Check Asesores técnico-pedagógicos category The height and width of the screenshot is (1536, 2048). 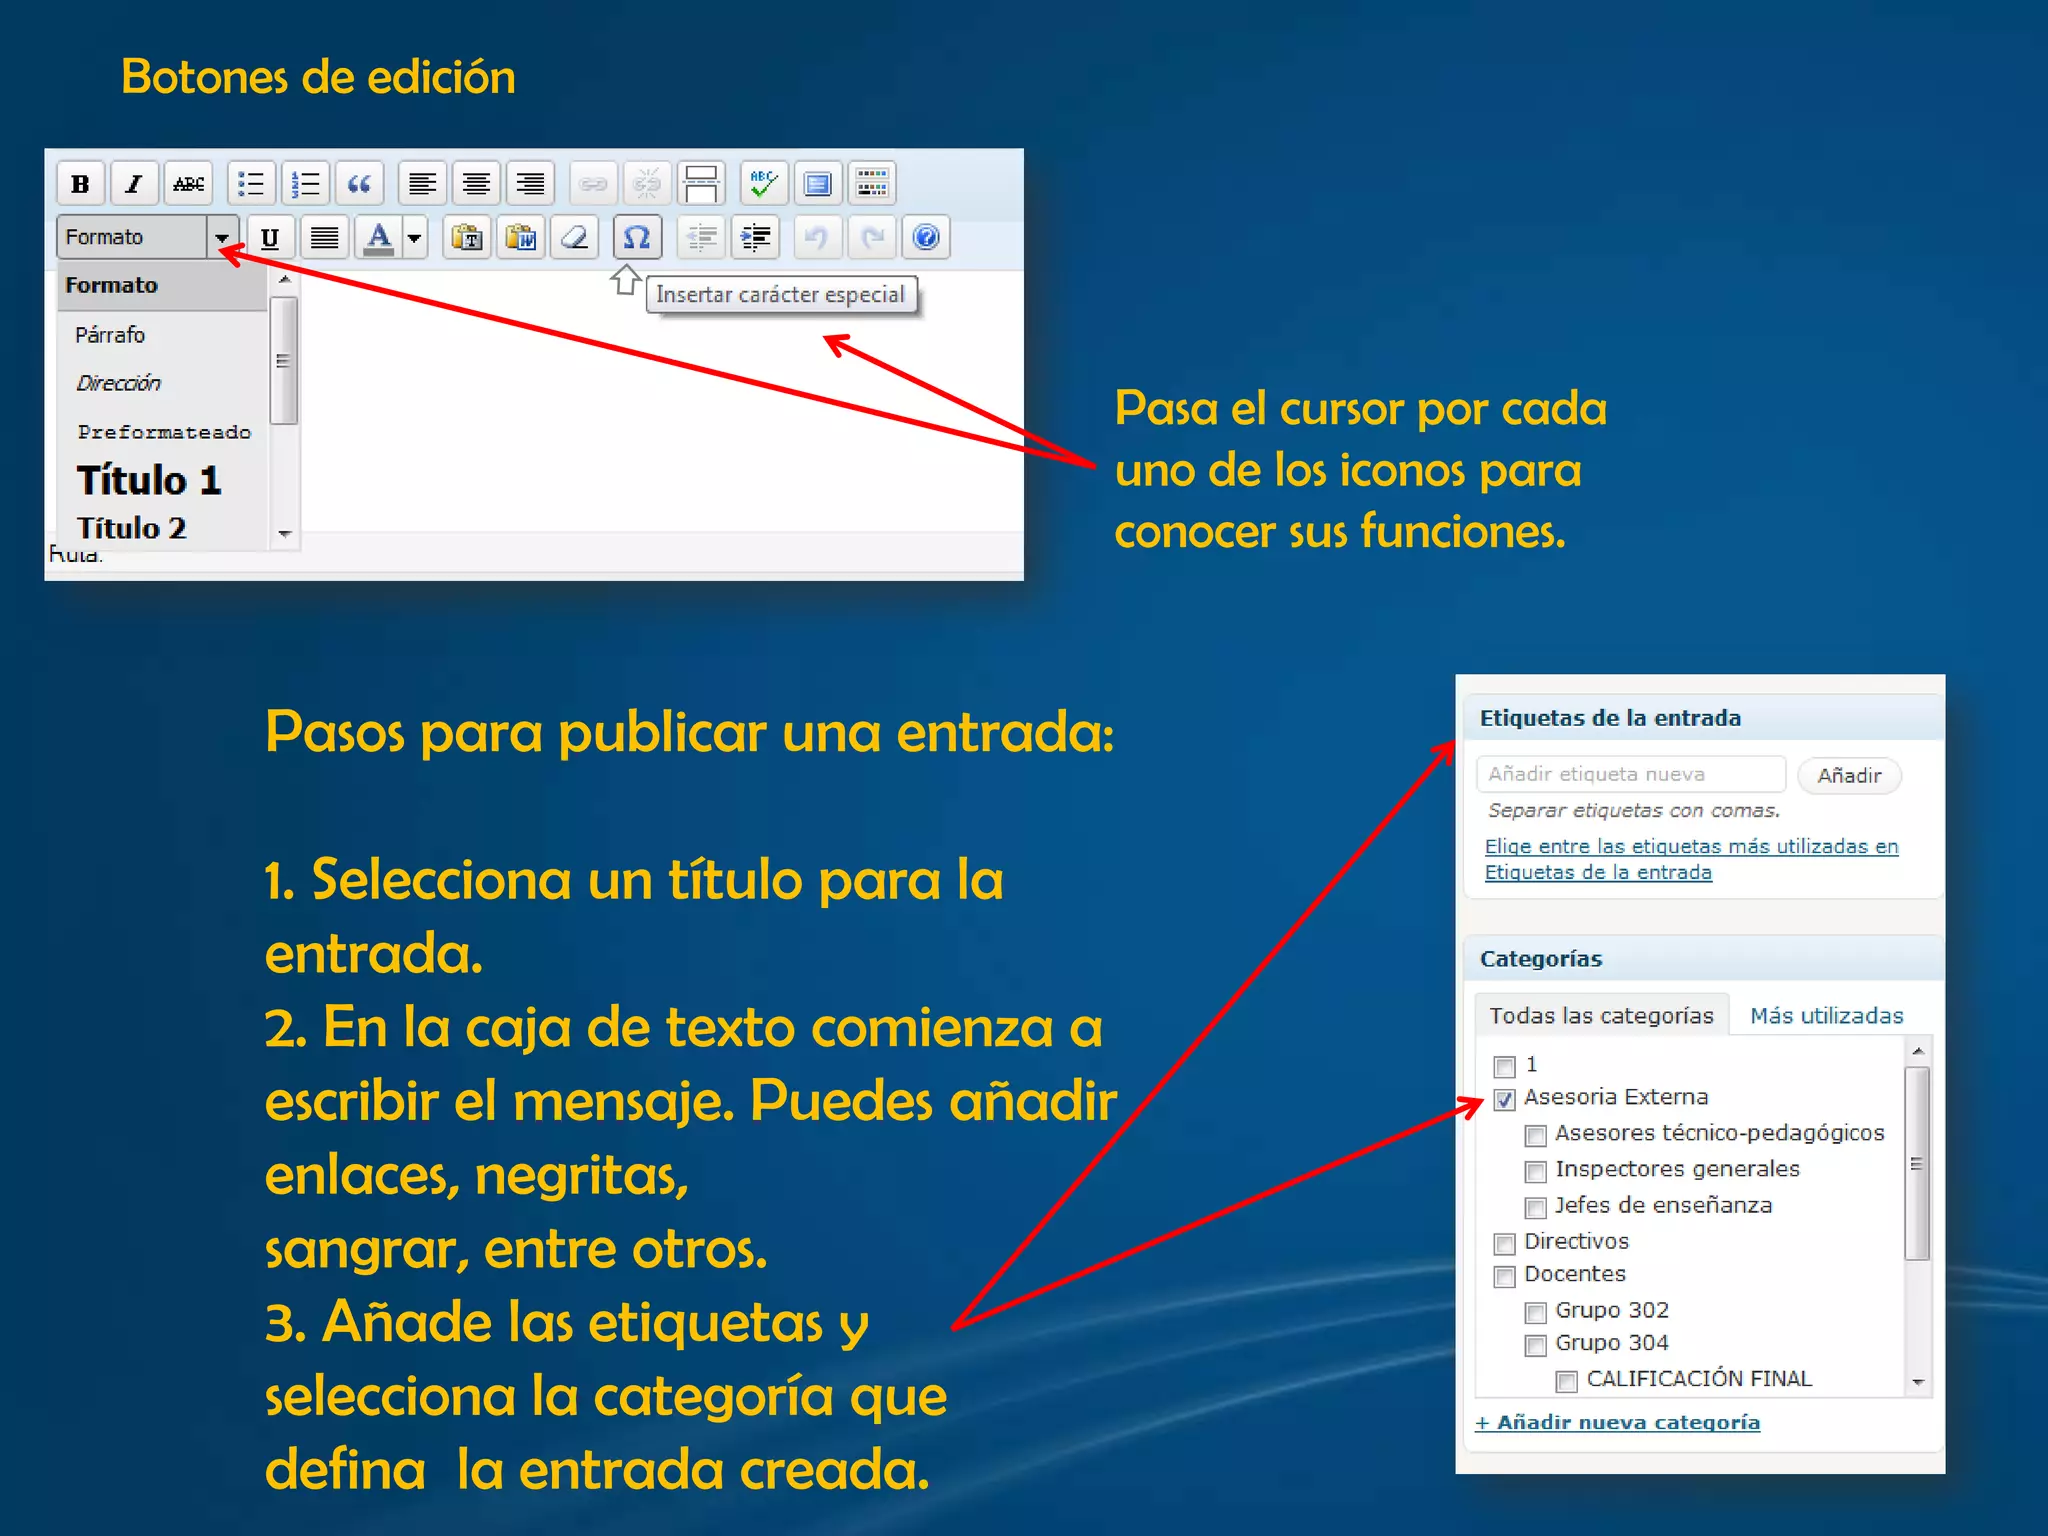(x=1535, y=1135)
